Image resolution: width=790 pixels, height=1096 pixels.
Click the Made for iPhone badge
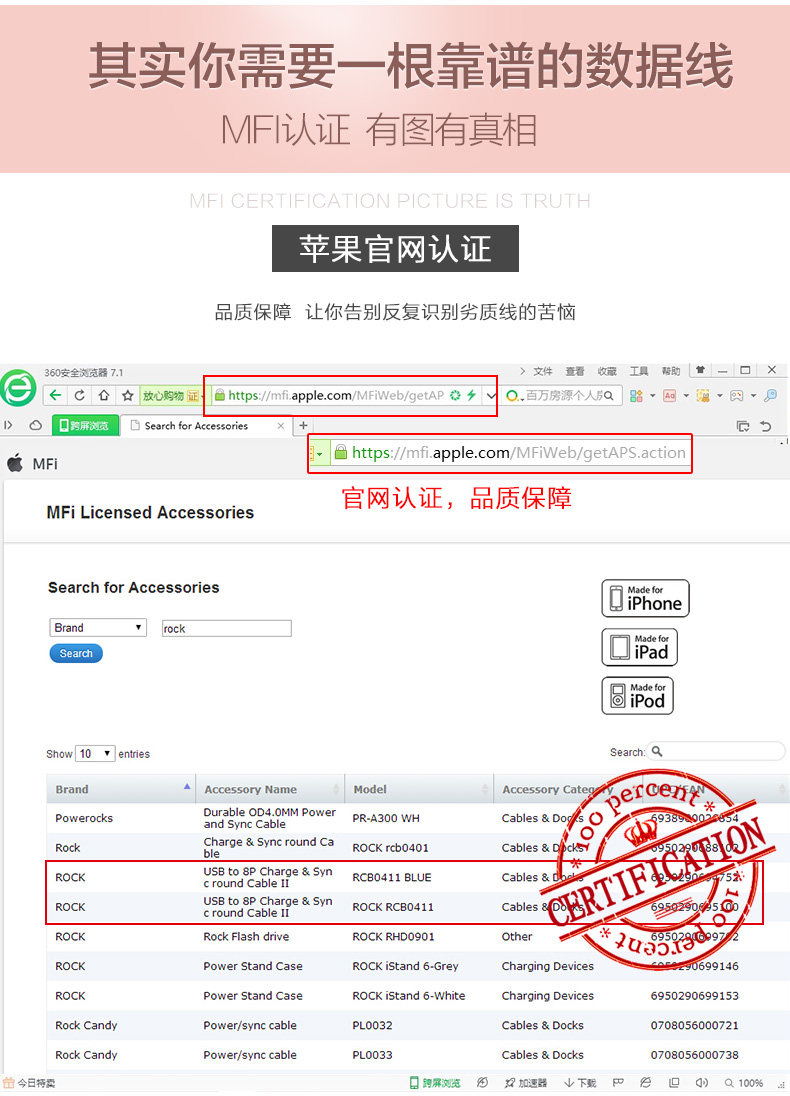[x=645, y=598]
